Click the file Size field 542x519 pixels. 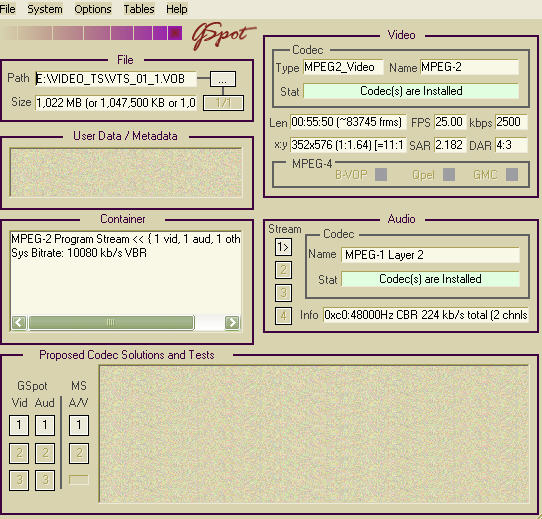click(116, 103)
